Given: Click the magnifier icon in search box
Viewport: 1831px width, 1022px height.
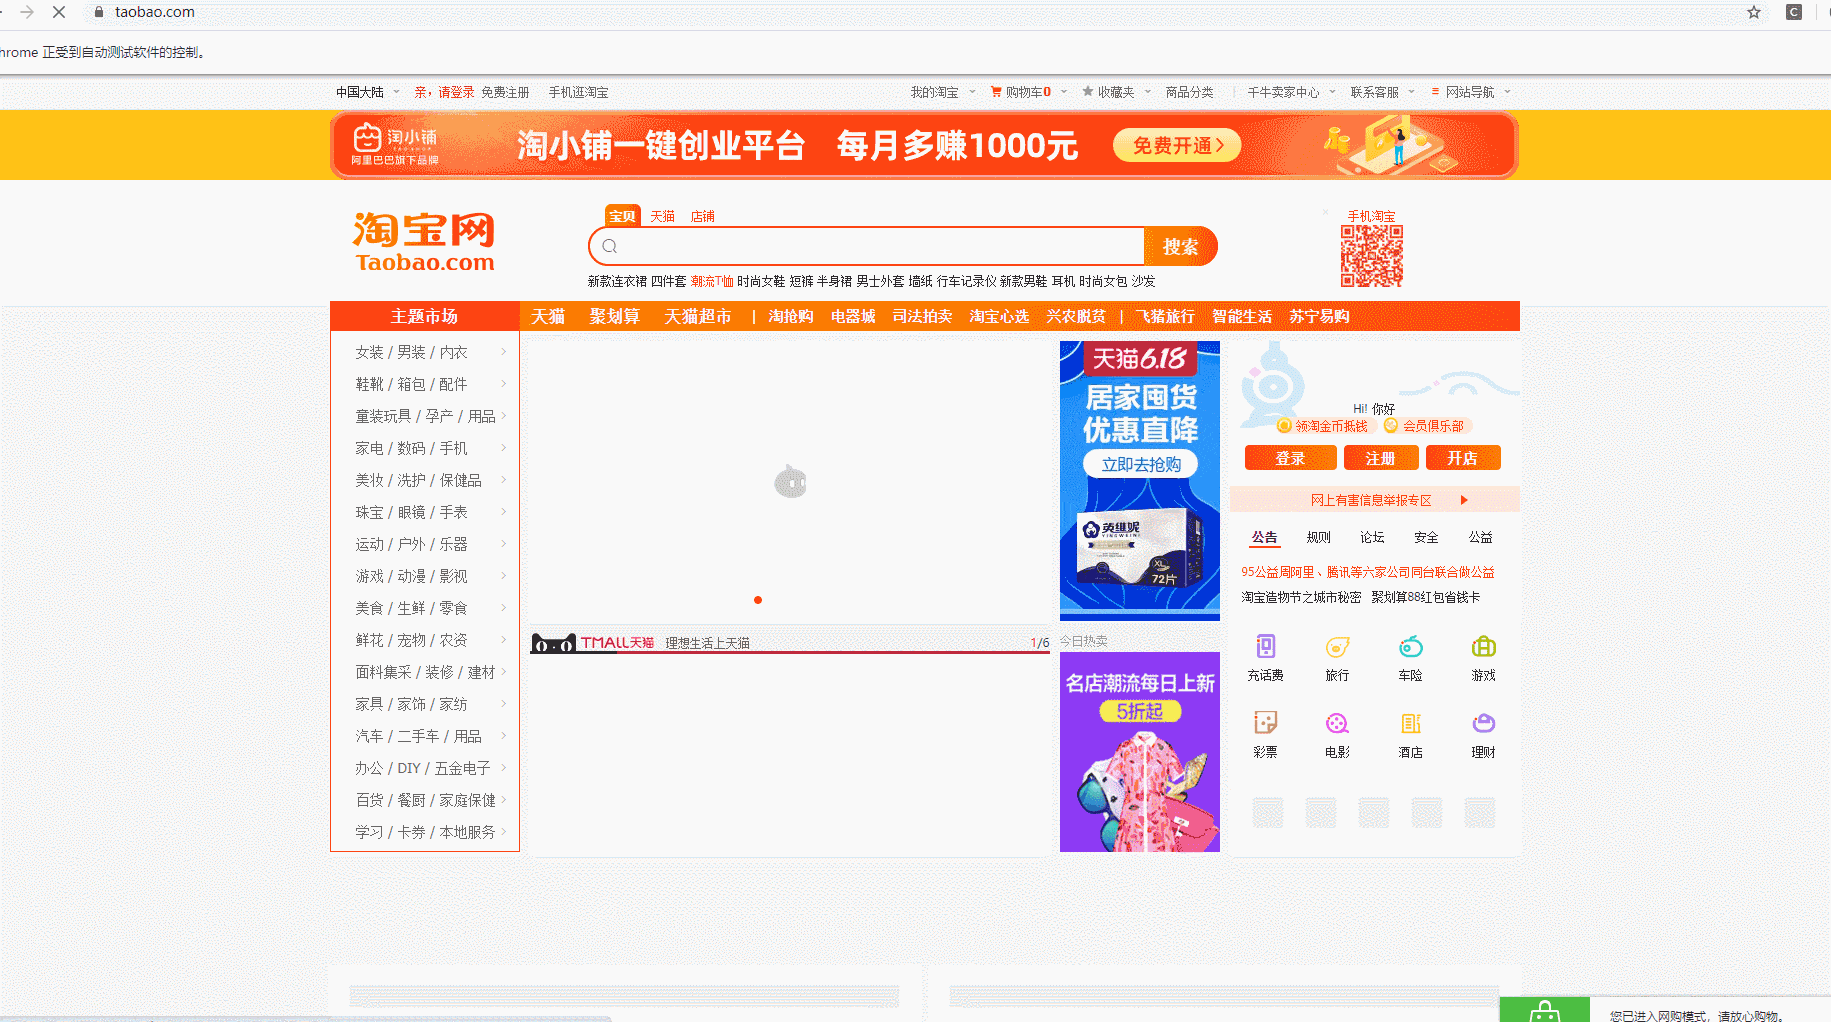Looking at the screenshot, I should tap(610, 246).
